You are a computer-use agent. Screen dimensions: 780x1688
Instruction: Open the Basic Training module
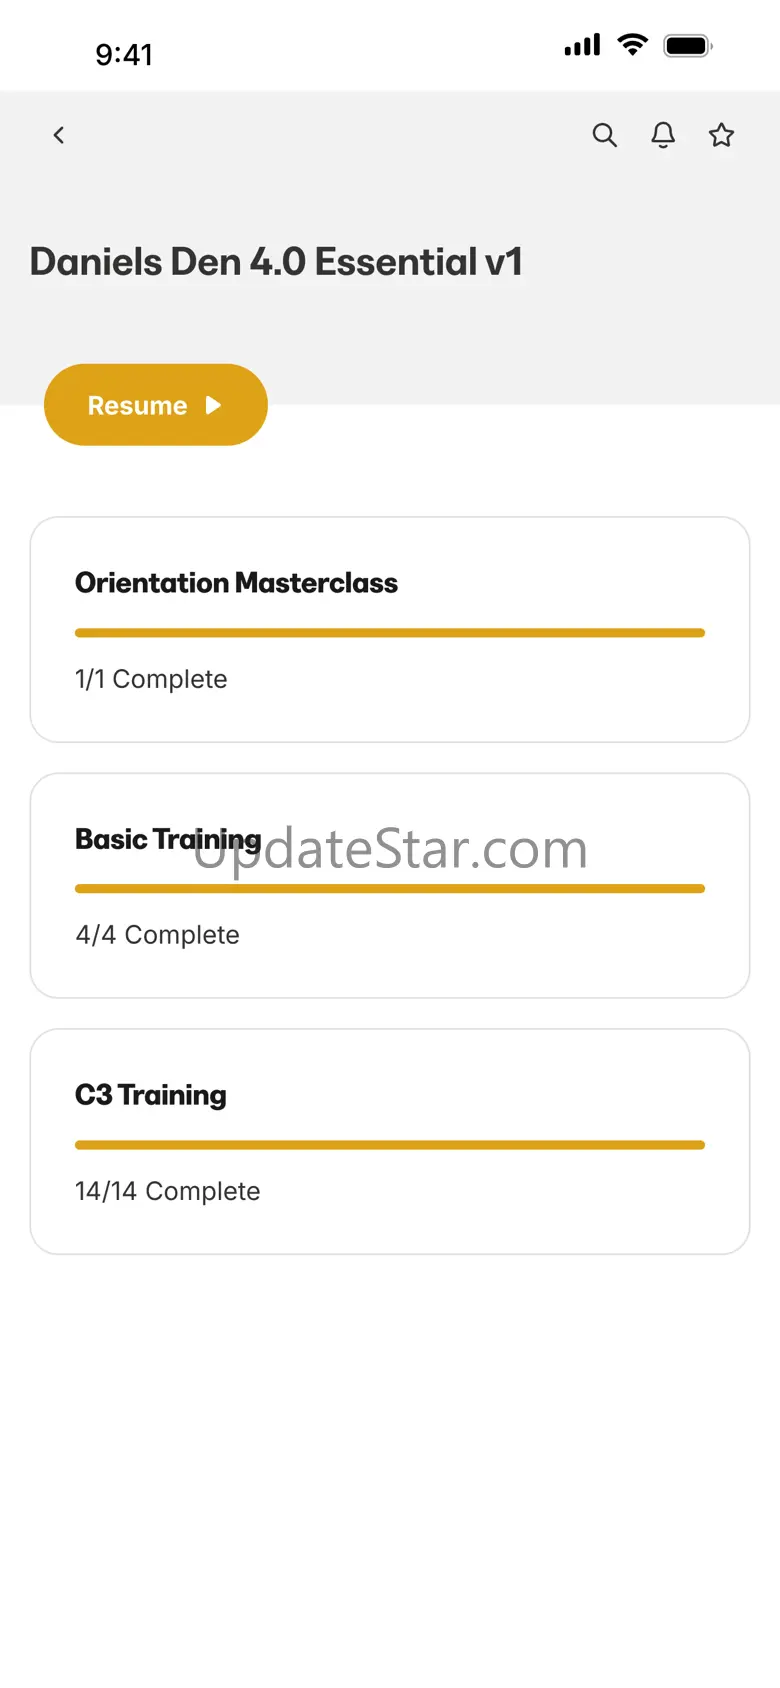point(390,886)
